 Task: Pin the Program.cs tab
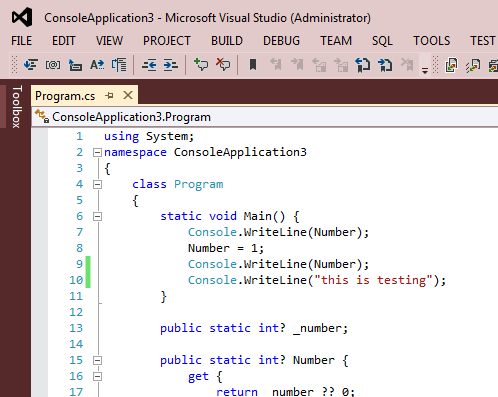point(109,96)
